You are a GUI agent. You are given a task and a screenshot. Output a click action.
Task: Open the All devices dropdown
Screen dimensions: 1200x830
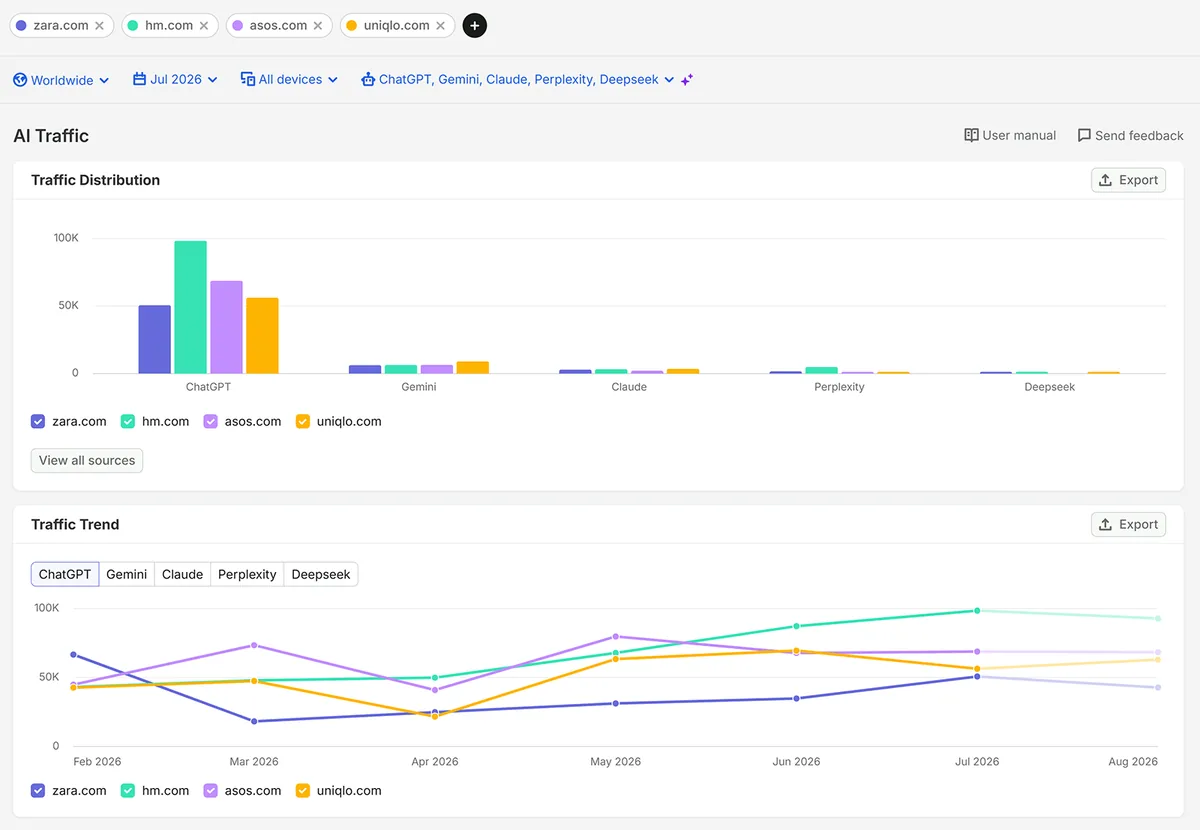tap(289, 79)
